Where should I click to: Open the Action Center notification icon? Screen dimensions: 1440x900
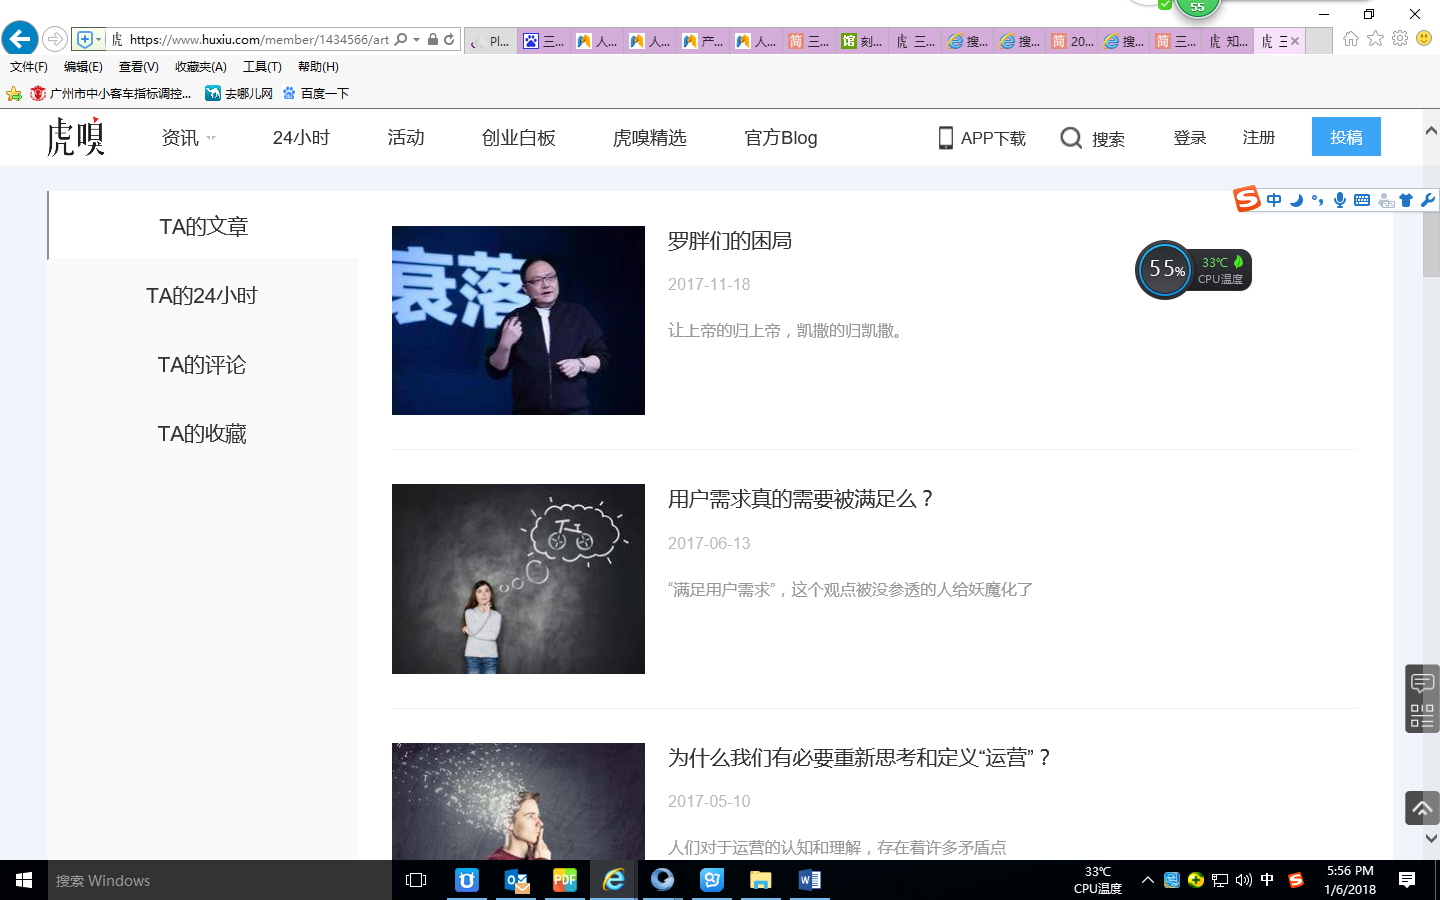(1407, 880)
